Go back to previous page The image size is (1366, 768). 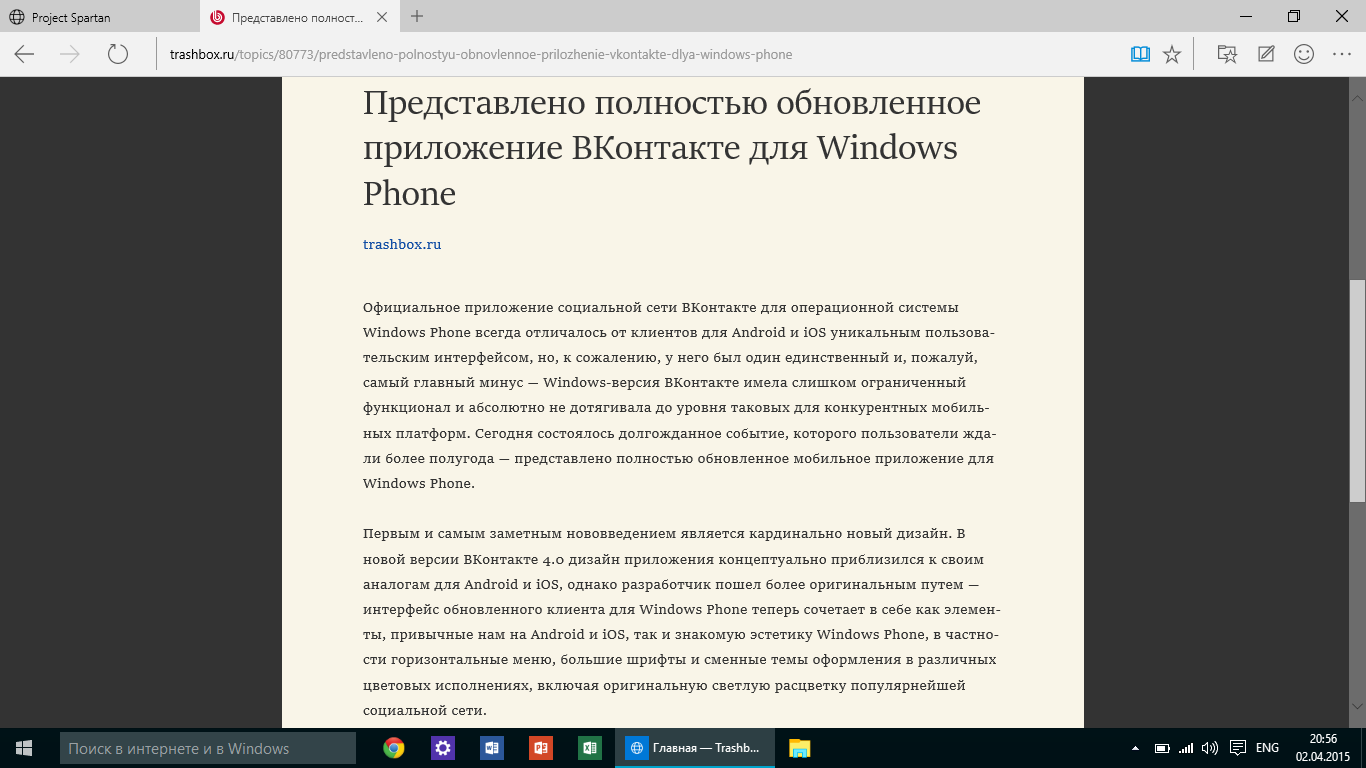point(24,54)
